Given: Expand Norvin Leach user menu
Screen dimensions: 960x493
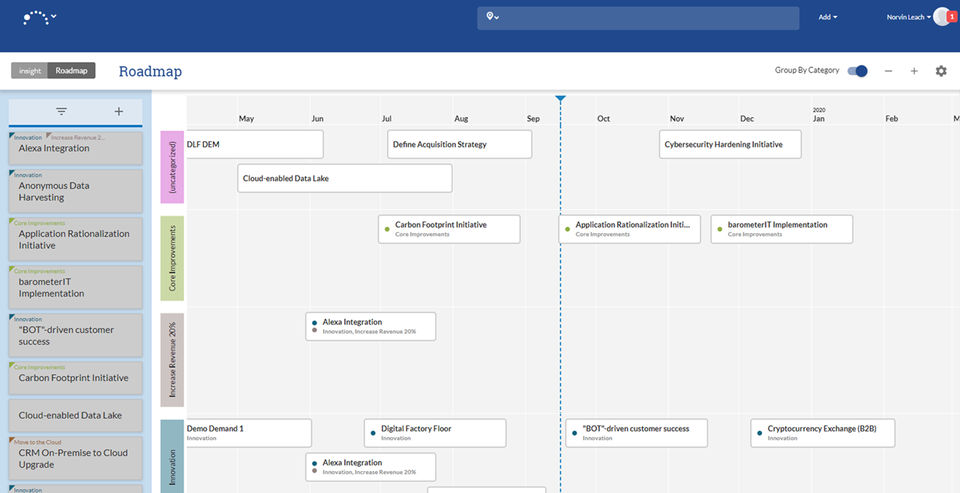Looking at the screenshot, I should click(x=909, y=17).
